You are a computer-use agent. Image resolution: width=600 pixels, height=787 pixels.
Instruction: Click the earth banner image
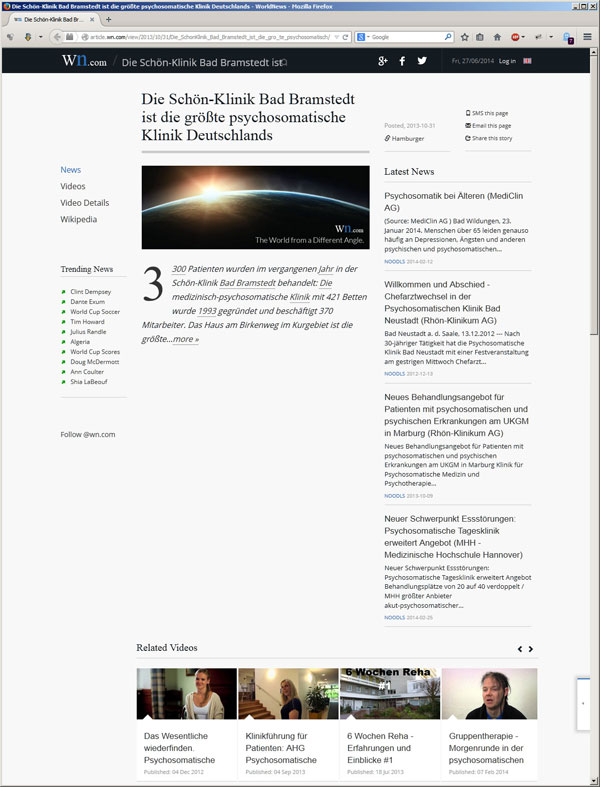tap(256, 207)
